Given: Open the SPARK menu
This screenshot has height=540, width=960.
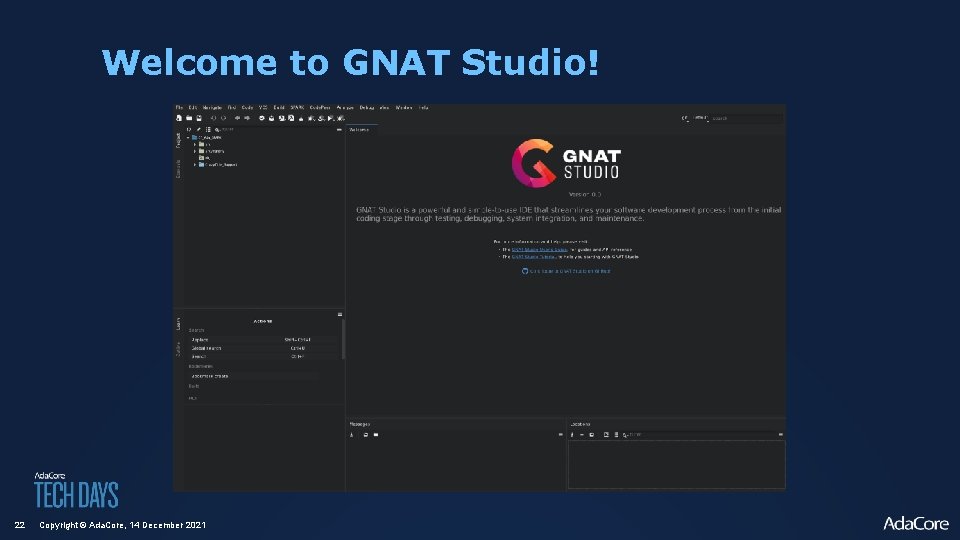Looking at the screenshot, I should 298,108.
